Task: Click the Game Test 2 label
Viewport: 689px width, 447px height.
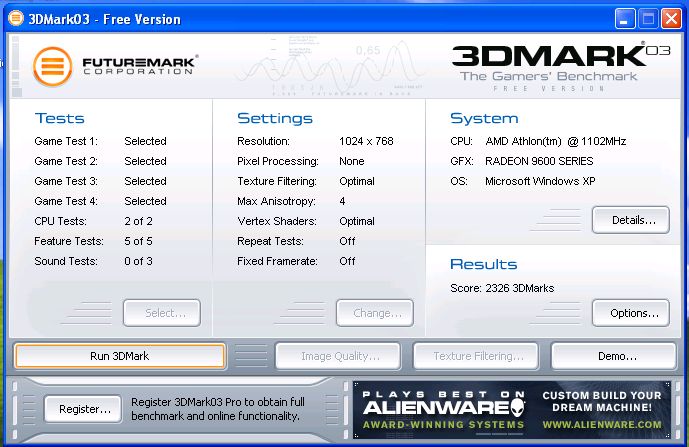Action: [x=66, y=161]
